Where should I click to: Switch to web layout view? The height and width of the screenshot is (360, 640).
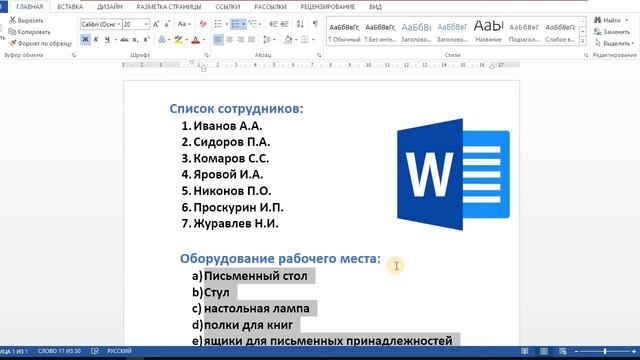(562, 351)
